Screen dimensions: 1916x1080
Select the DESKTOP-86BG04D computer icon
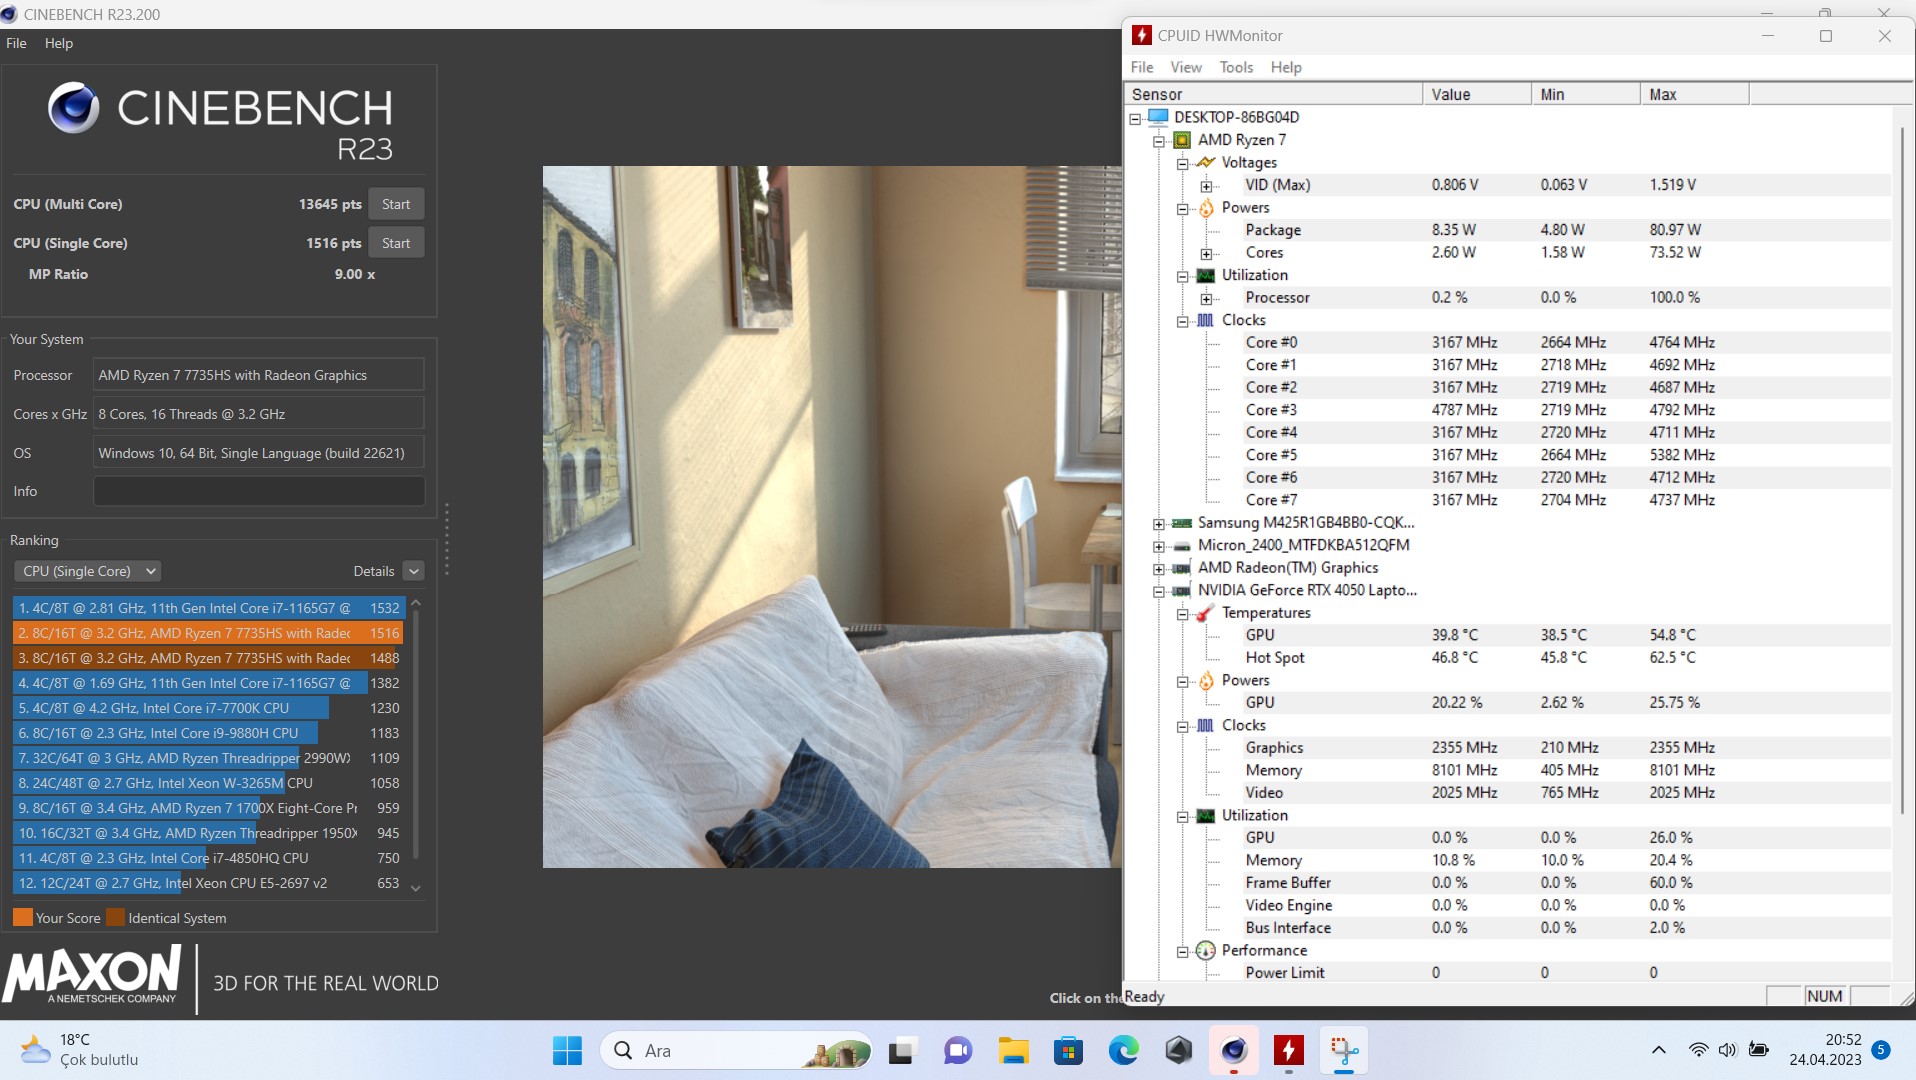tap(1158, 117)
